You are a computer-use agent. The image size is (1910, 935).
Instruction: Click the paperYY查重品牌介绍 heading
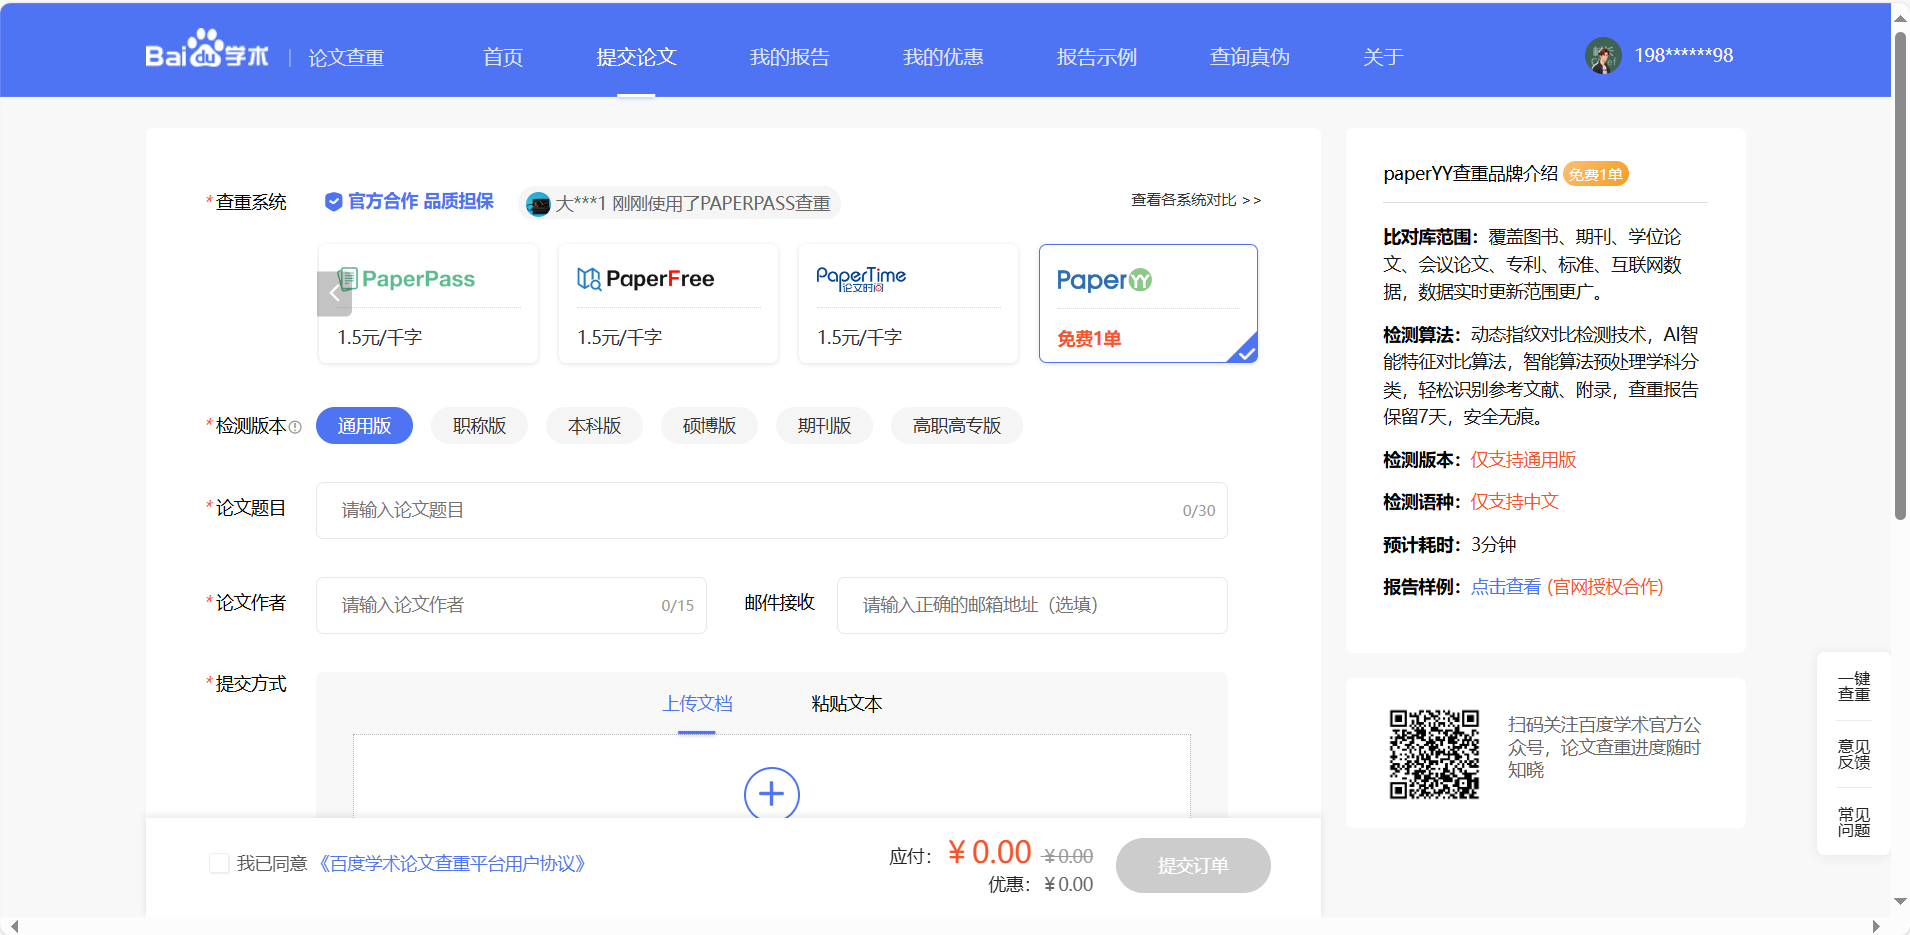pyautogui.click(x=1470, y=174)
